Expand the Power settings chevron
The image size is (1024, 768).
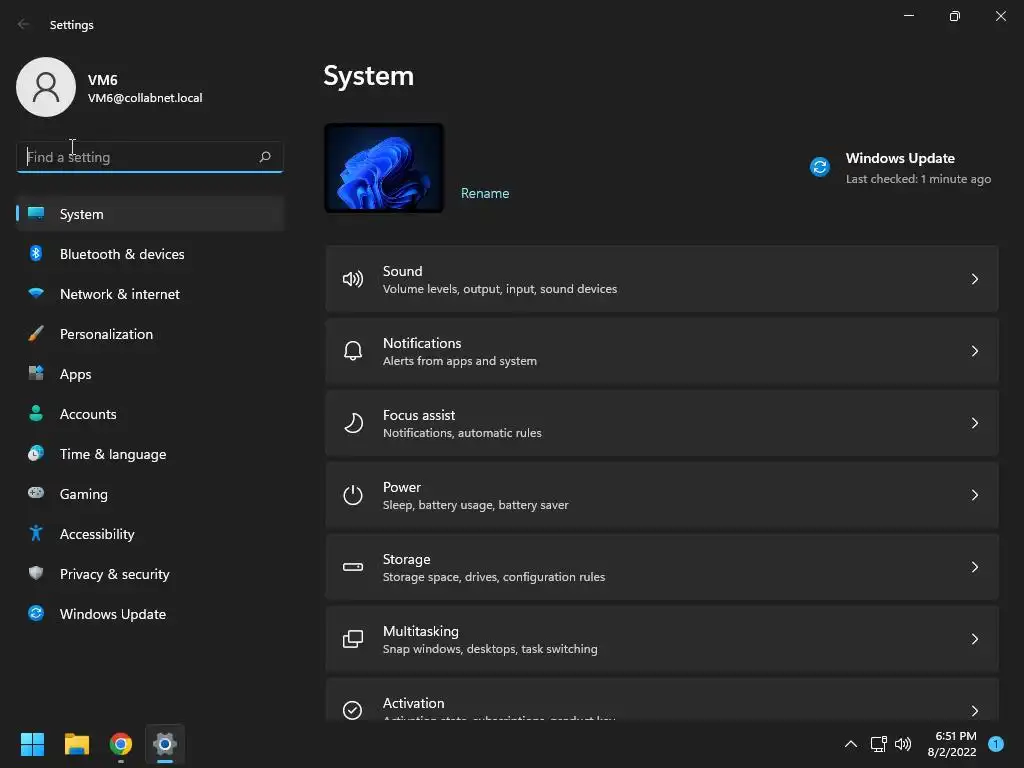click(974, 495)
